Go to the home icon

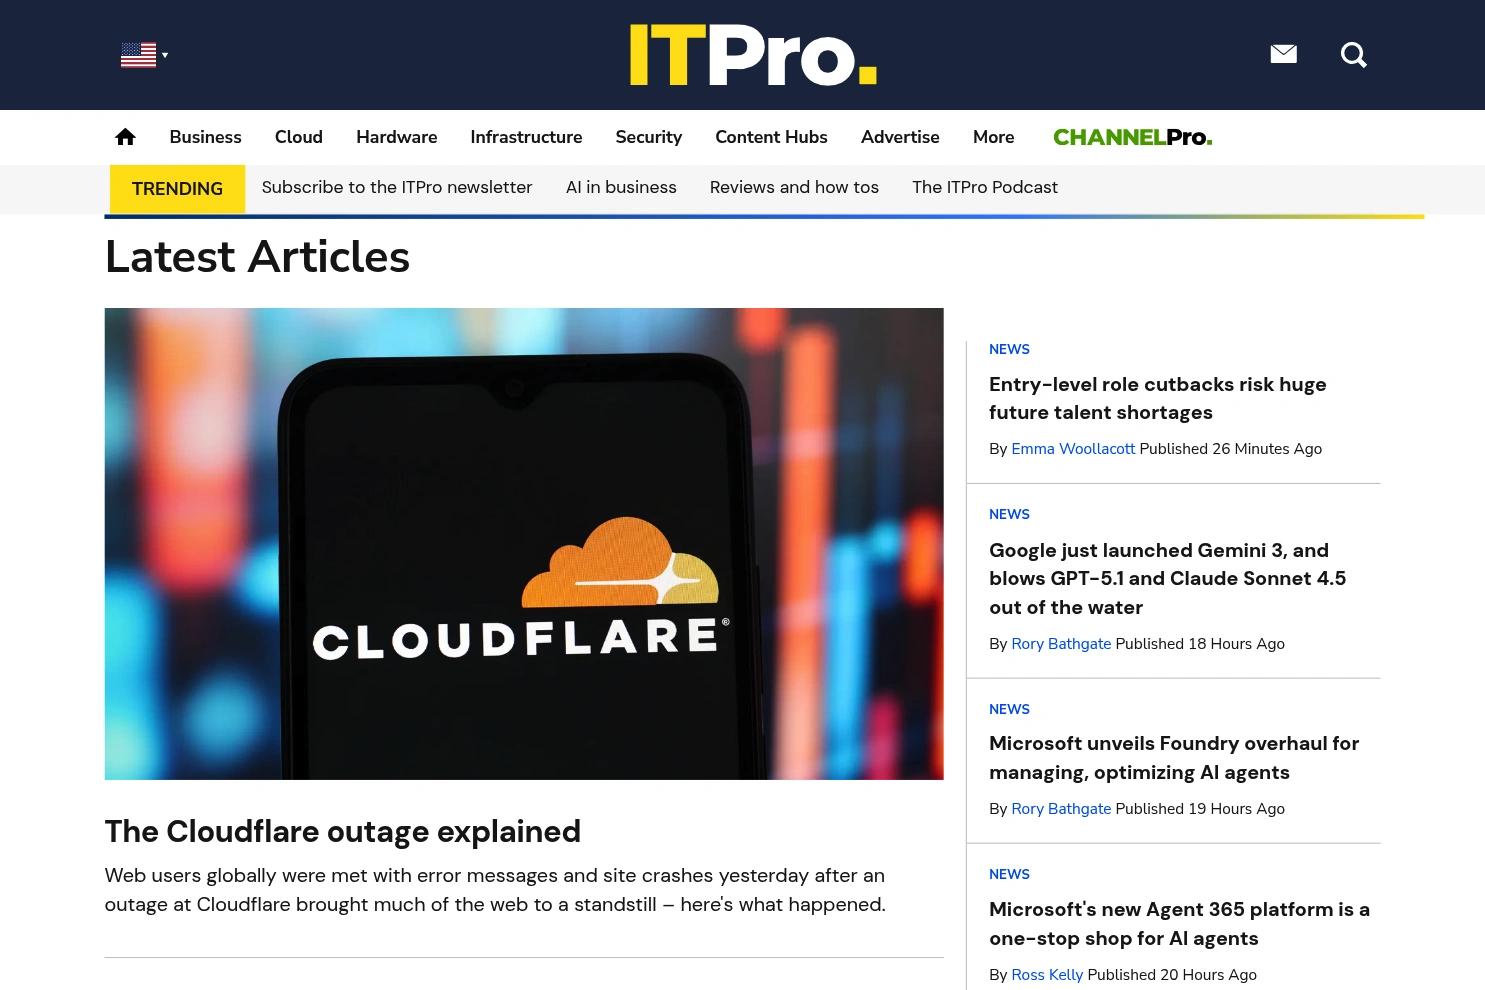pos(125,137)
